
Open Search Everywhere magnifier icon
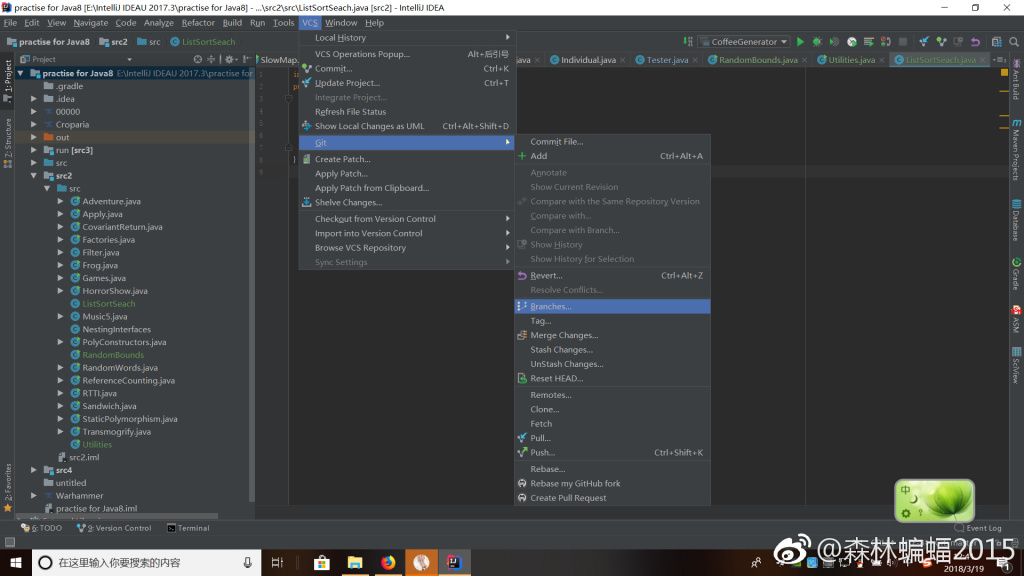tap(1014, 42)
